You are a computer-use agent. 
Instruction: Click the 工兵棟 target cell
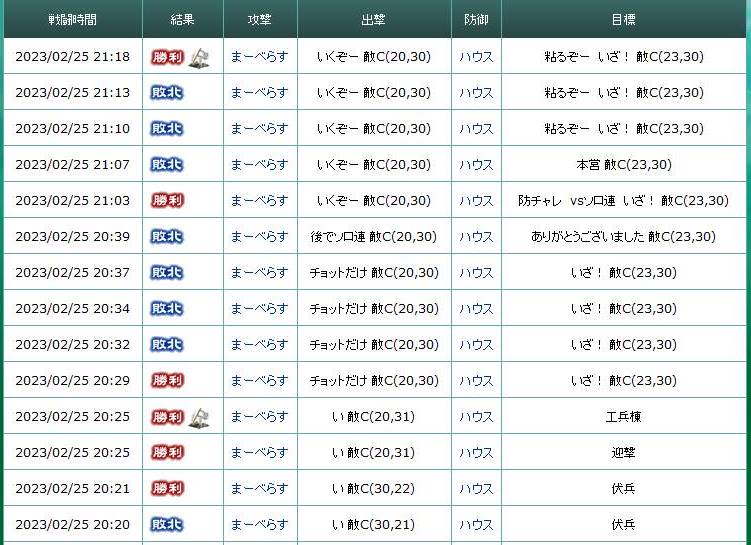coord(624,417)
